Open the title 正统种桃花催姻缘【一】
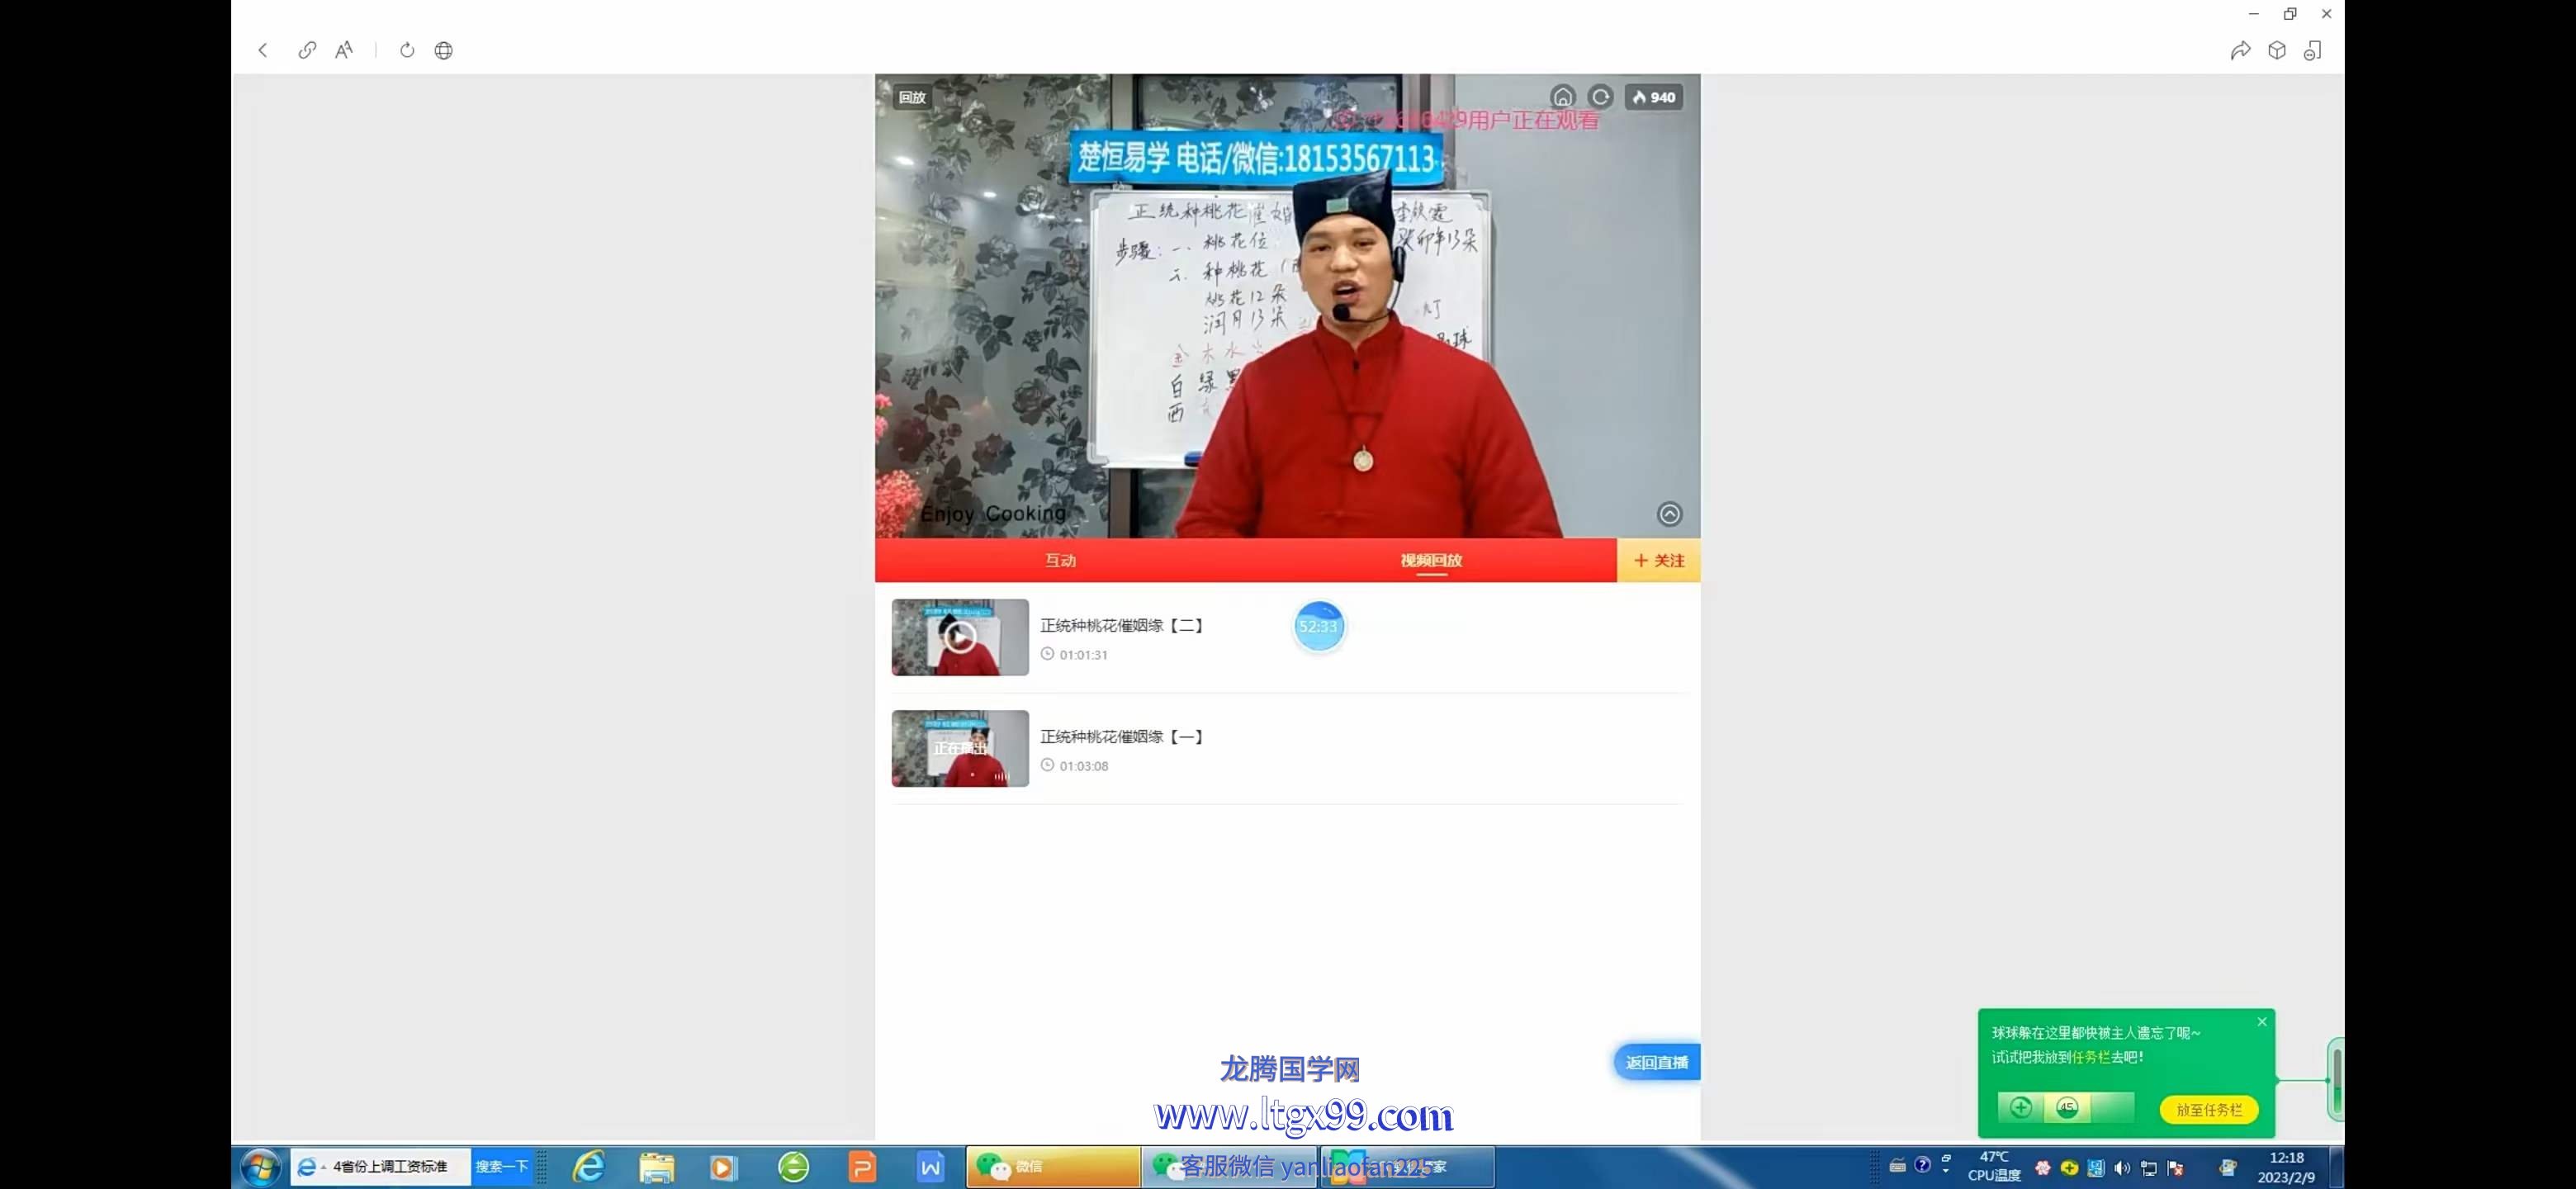The width and height of the screenshot is (2576, 1189). (1121, 736)
